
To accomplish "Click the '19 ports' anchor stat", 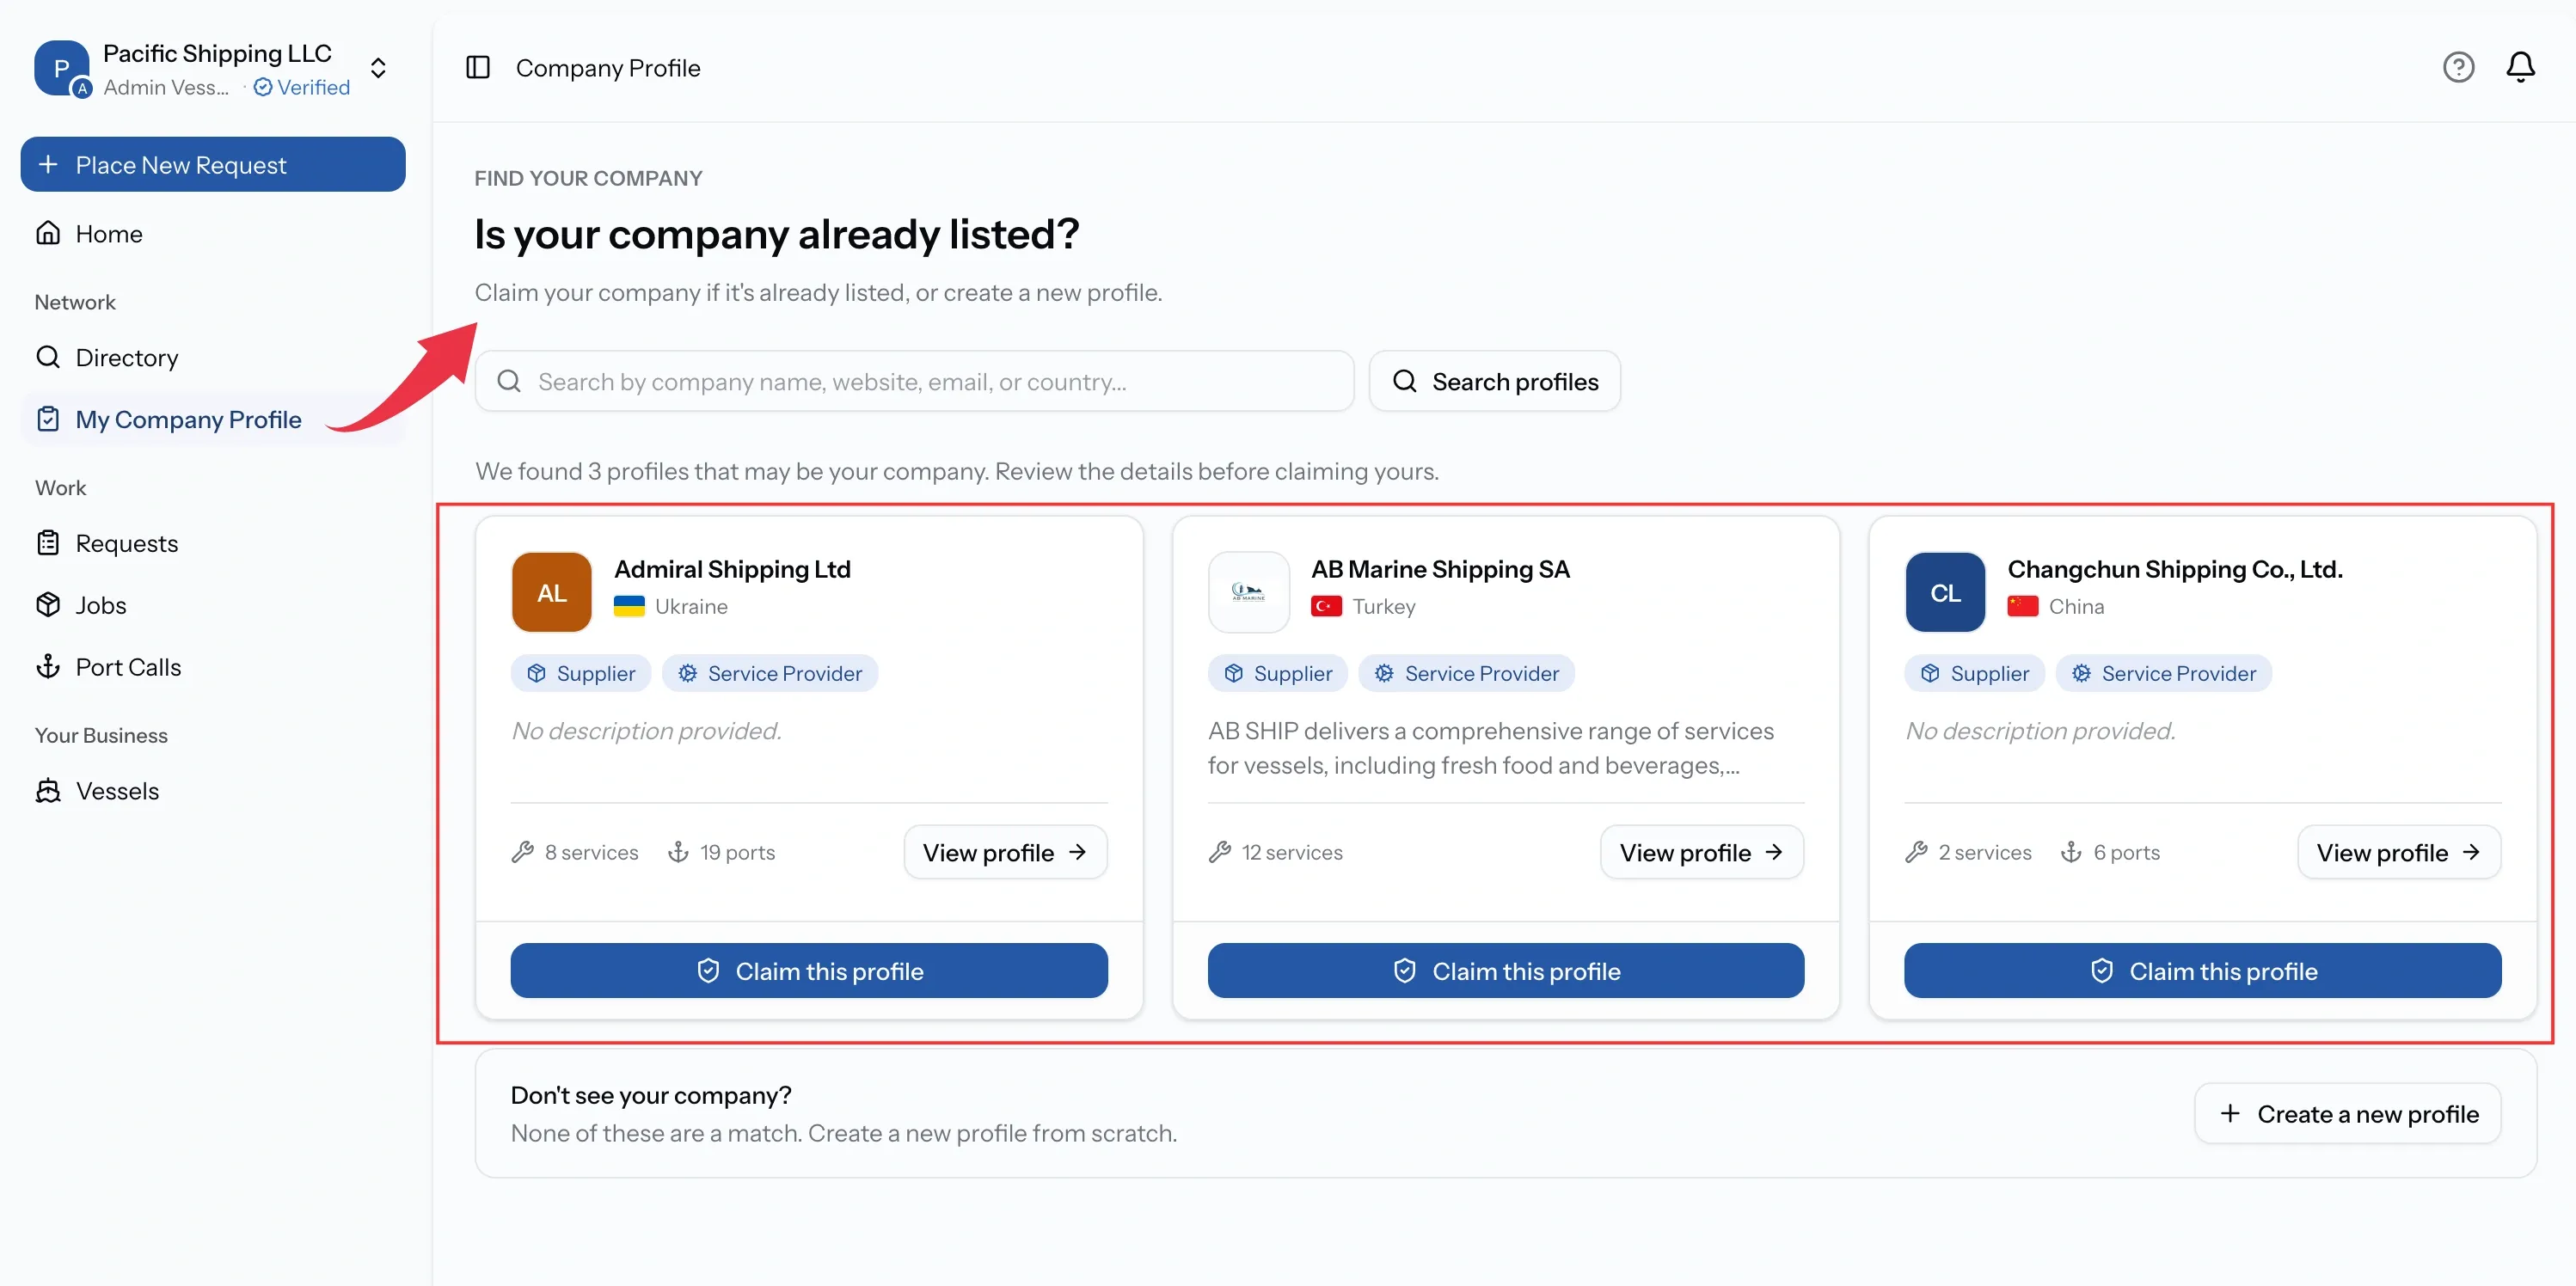I will tap(721, 852).
